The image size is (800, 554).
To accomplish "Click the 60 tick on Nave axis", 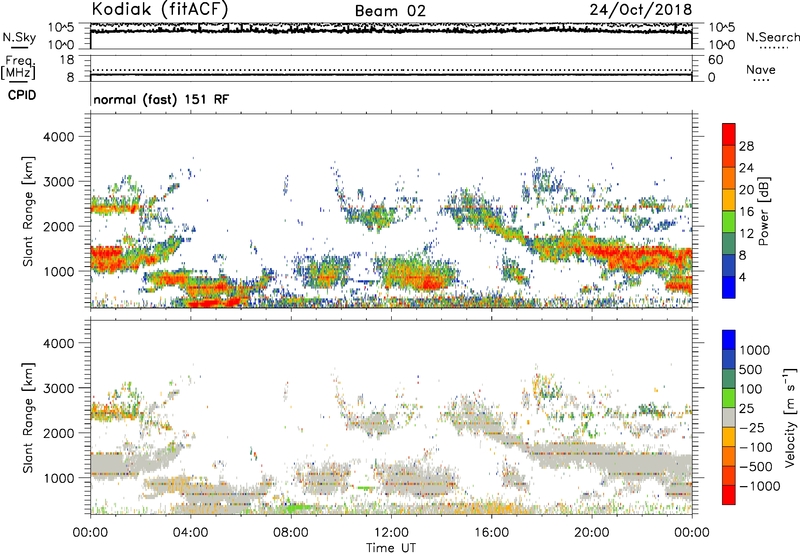I will point(715,60).
